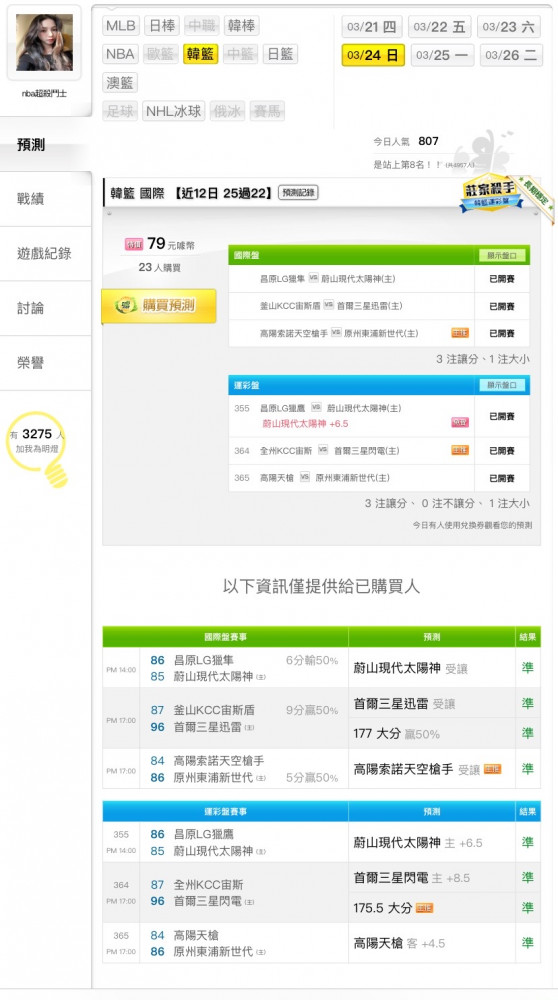
Task: Click VS icon on 運彩盤 row 364
Action: pyautogui.click(x=323, y=450)
